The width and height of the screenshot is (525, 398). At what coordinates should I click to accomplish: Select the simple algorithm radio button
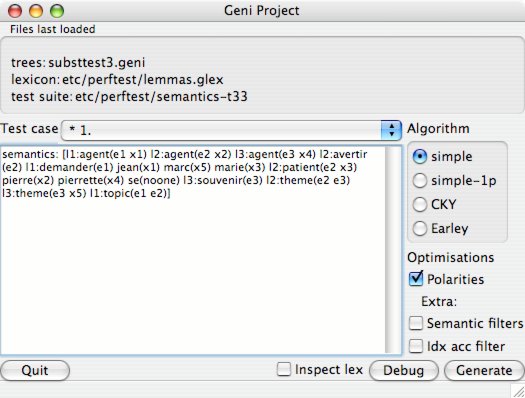click(420, 157)
